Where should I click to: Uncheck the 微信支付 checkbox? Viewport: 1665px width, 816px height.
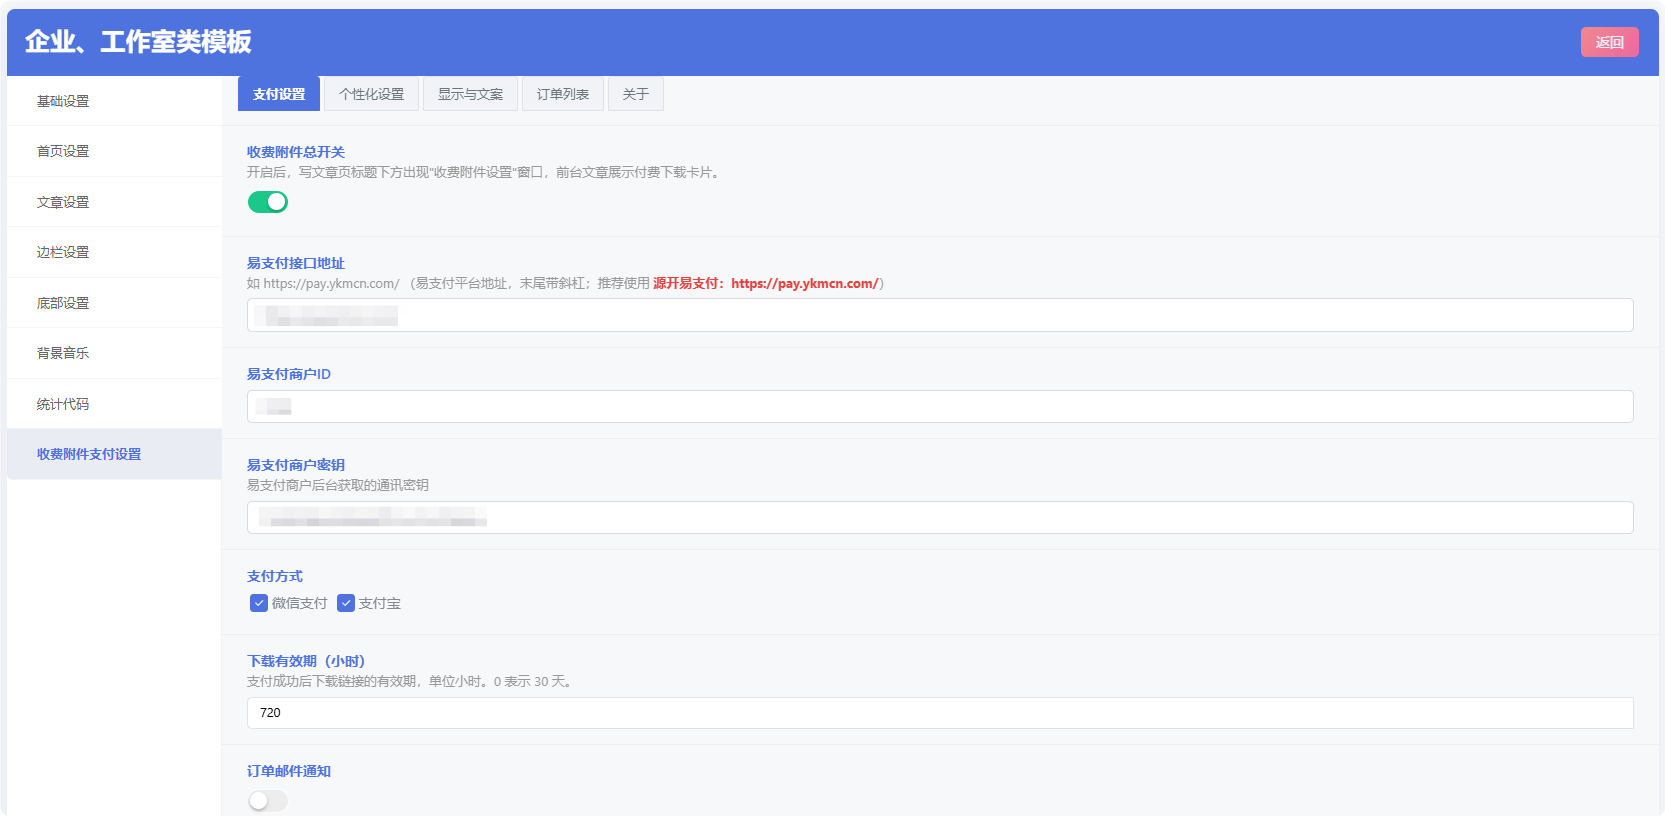pos(259,603)
